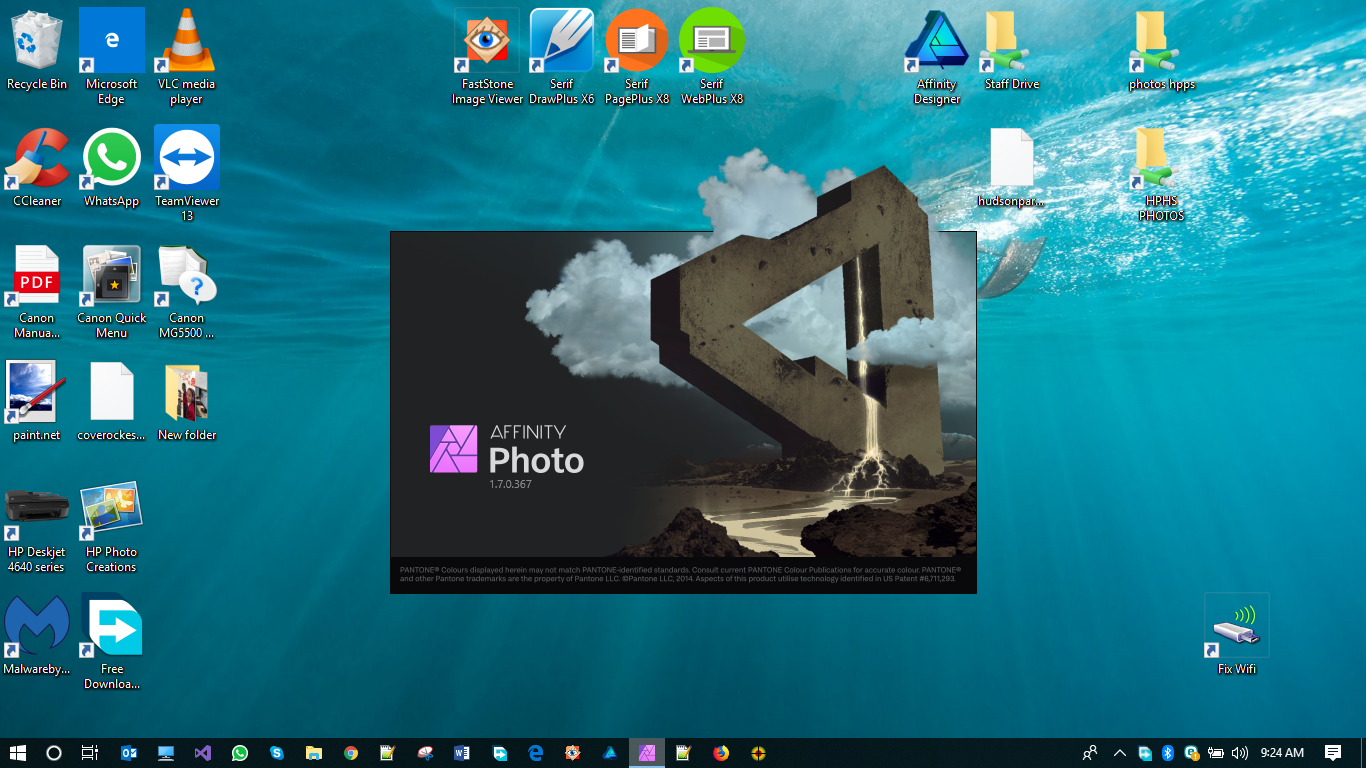Open the People icon in taskbar
Screen dimensions: 1366x768
pos(1090,753)
